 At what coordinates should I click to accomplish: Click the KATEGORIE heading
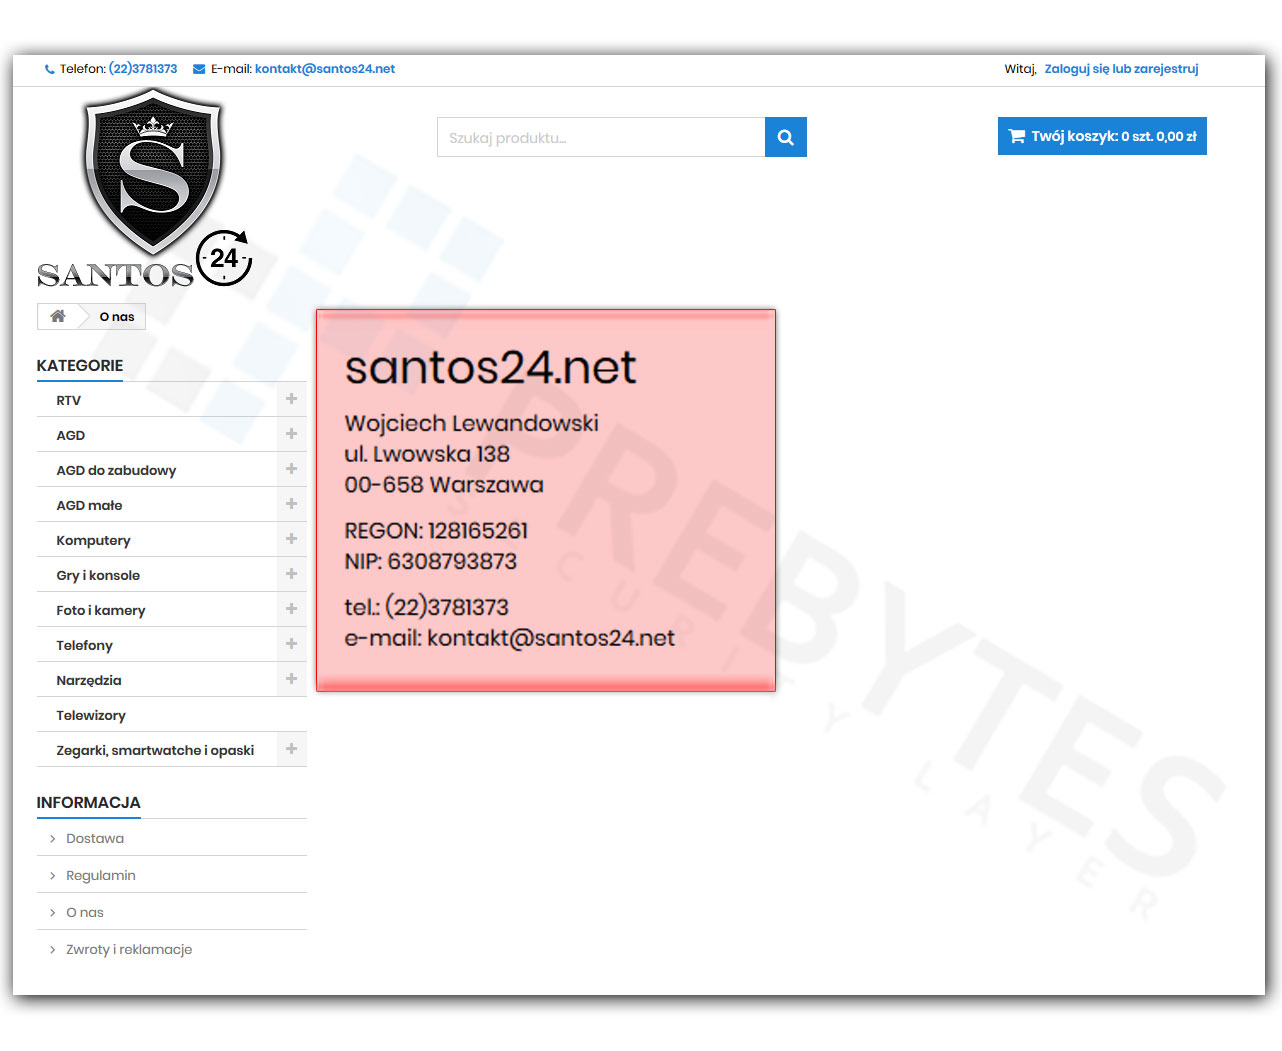(x=80, y=366)
